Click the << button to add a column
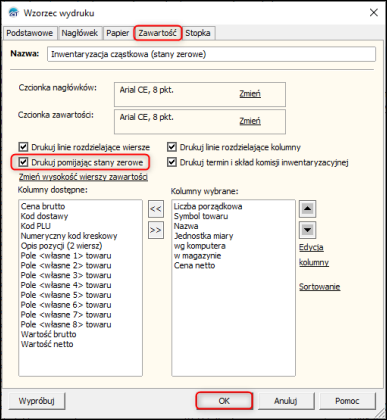The image size is (387, 420). tap(156, 209)
